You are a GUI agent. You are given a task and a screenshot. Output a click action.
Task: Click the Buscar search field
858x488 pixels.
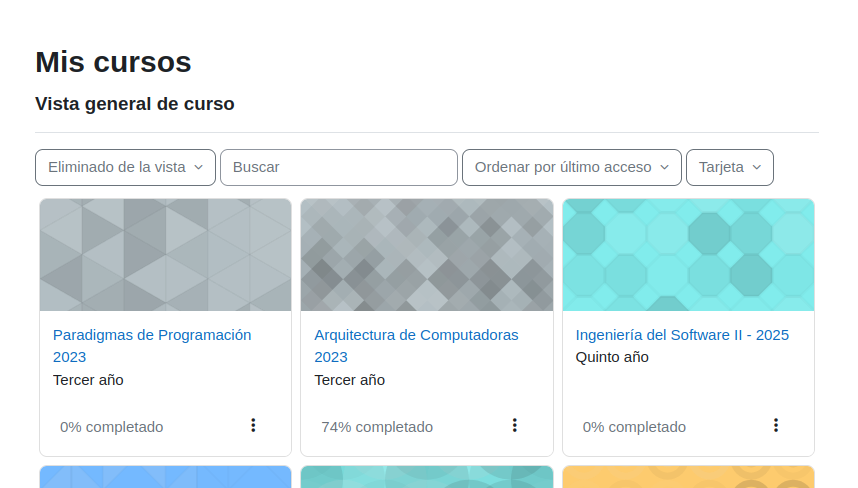tap(339, 167)
